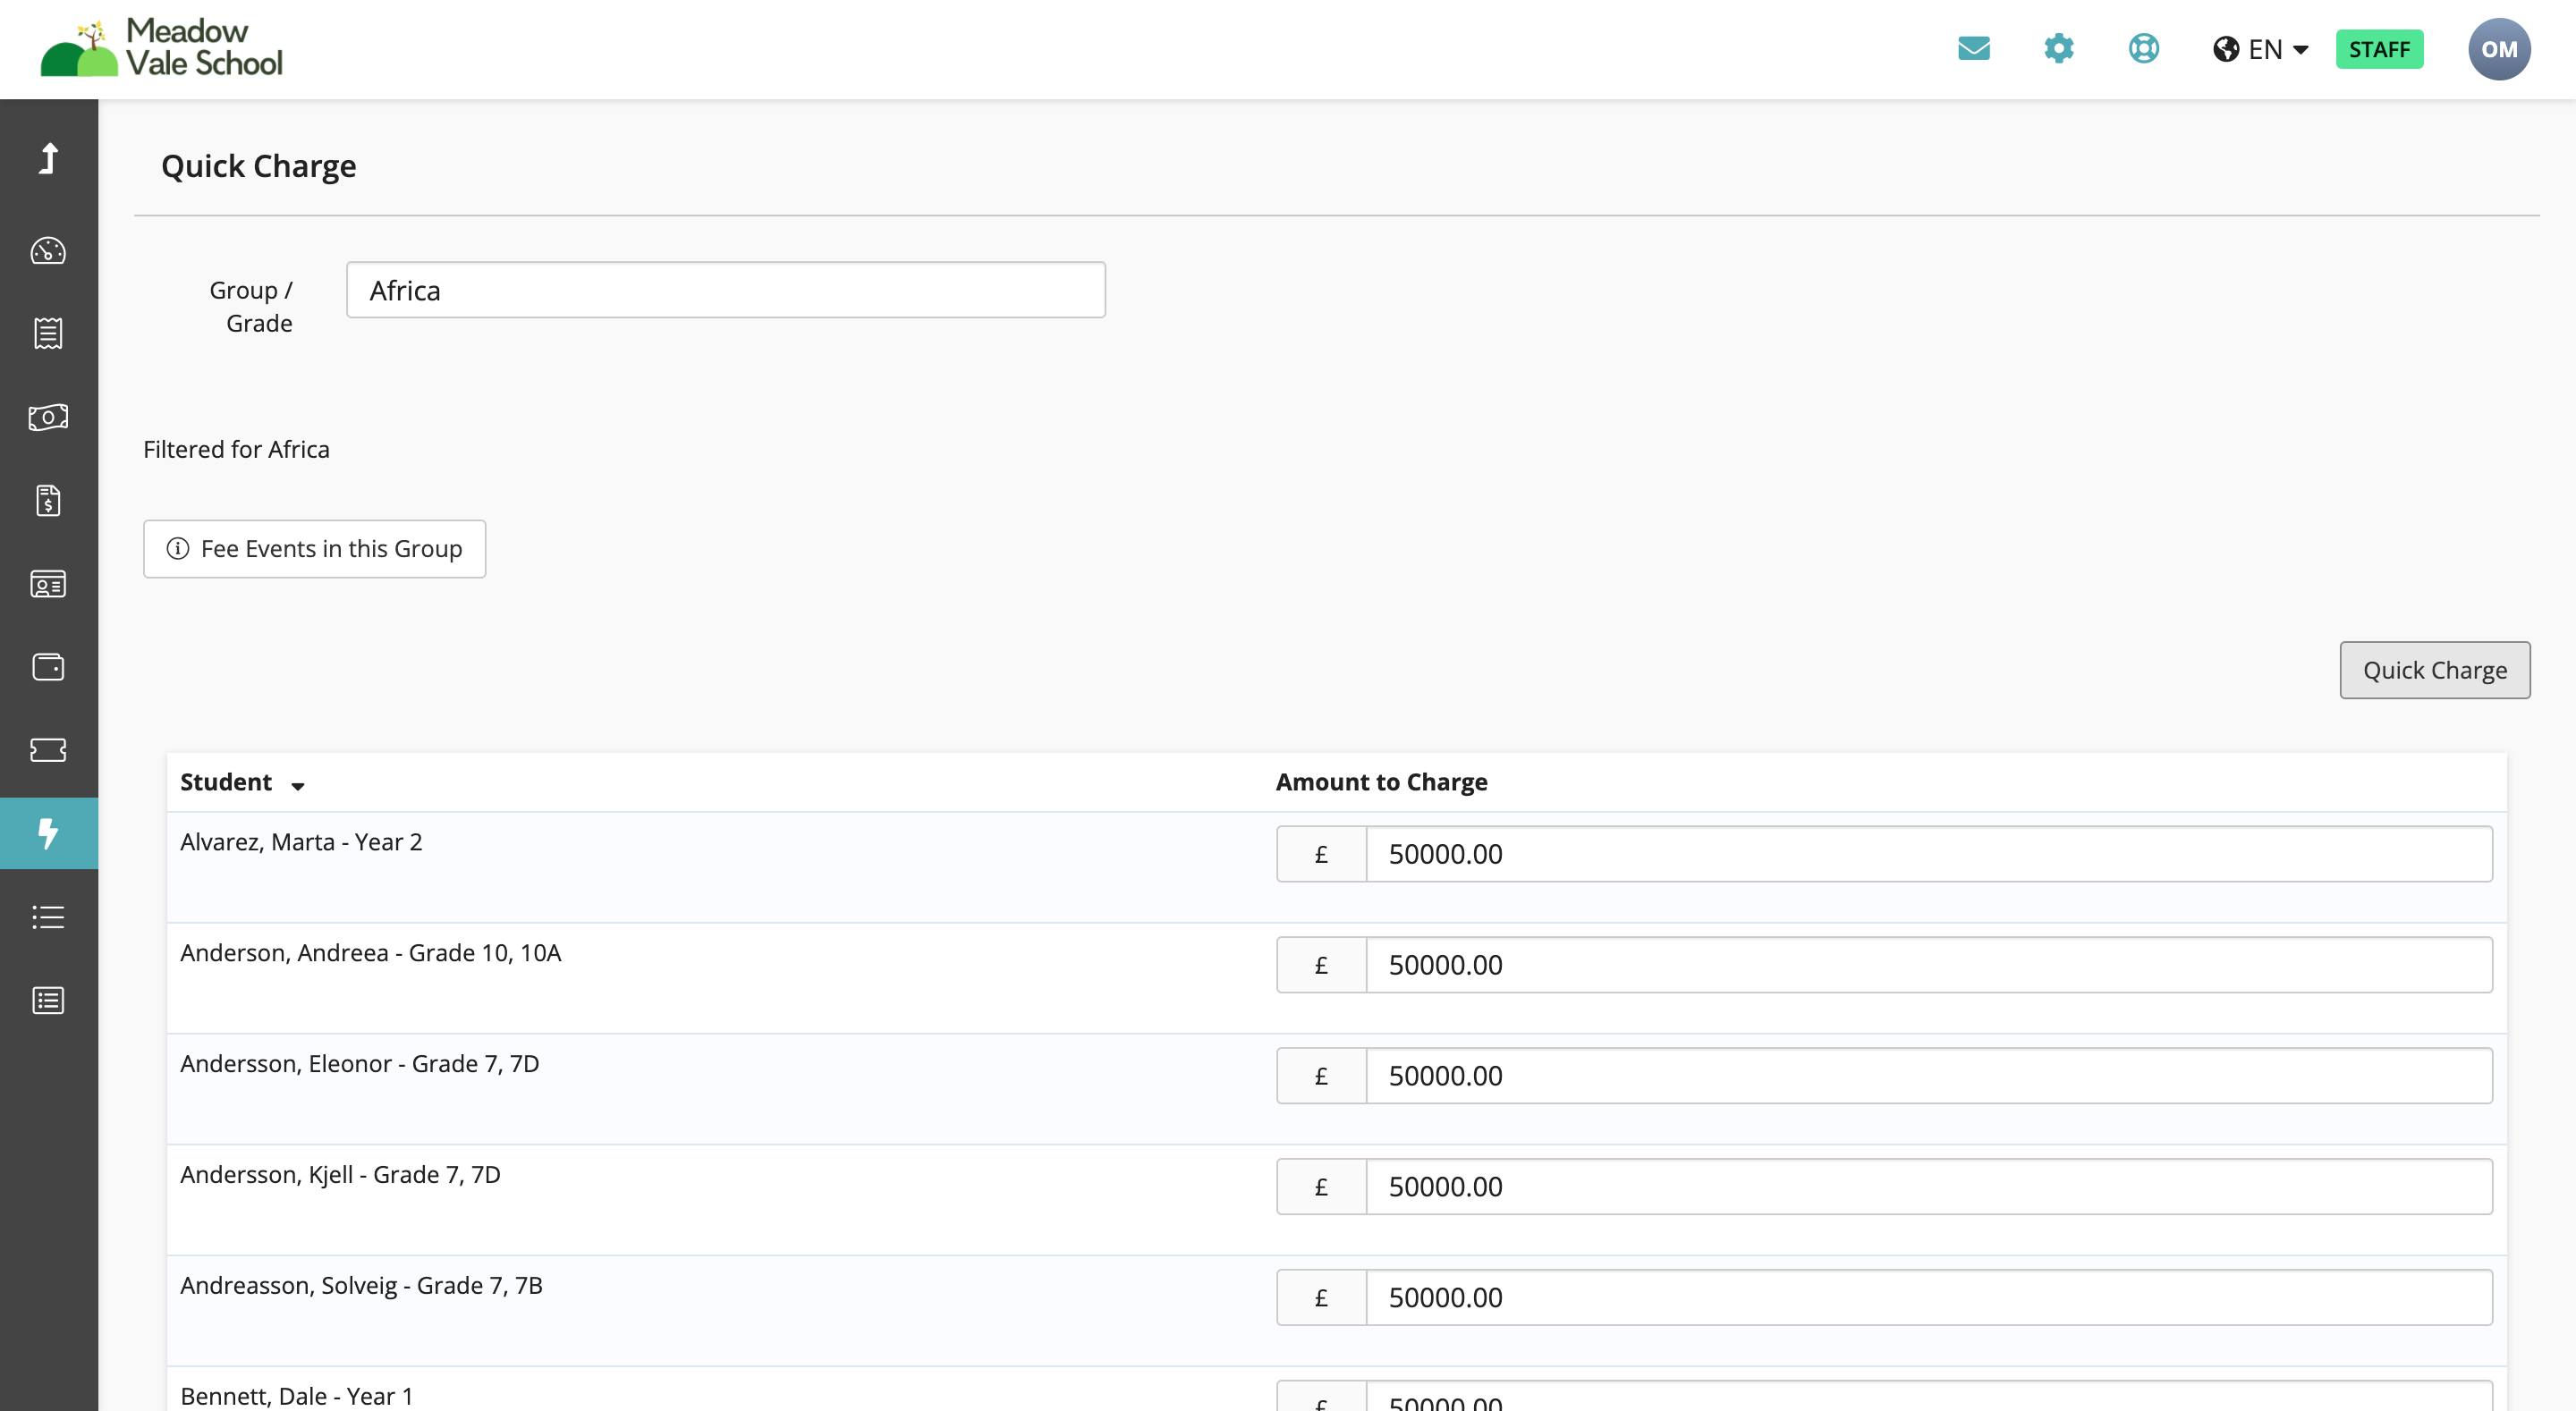The image size is (2576, 1411).
Task: Open Fee Events in this Group
Action: (x=314, y=548)
